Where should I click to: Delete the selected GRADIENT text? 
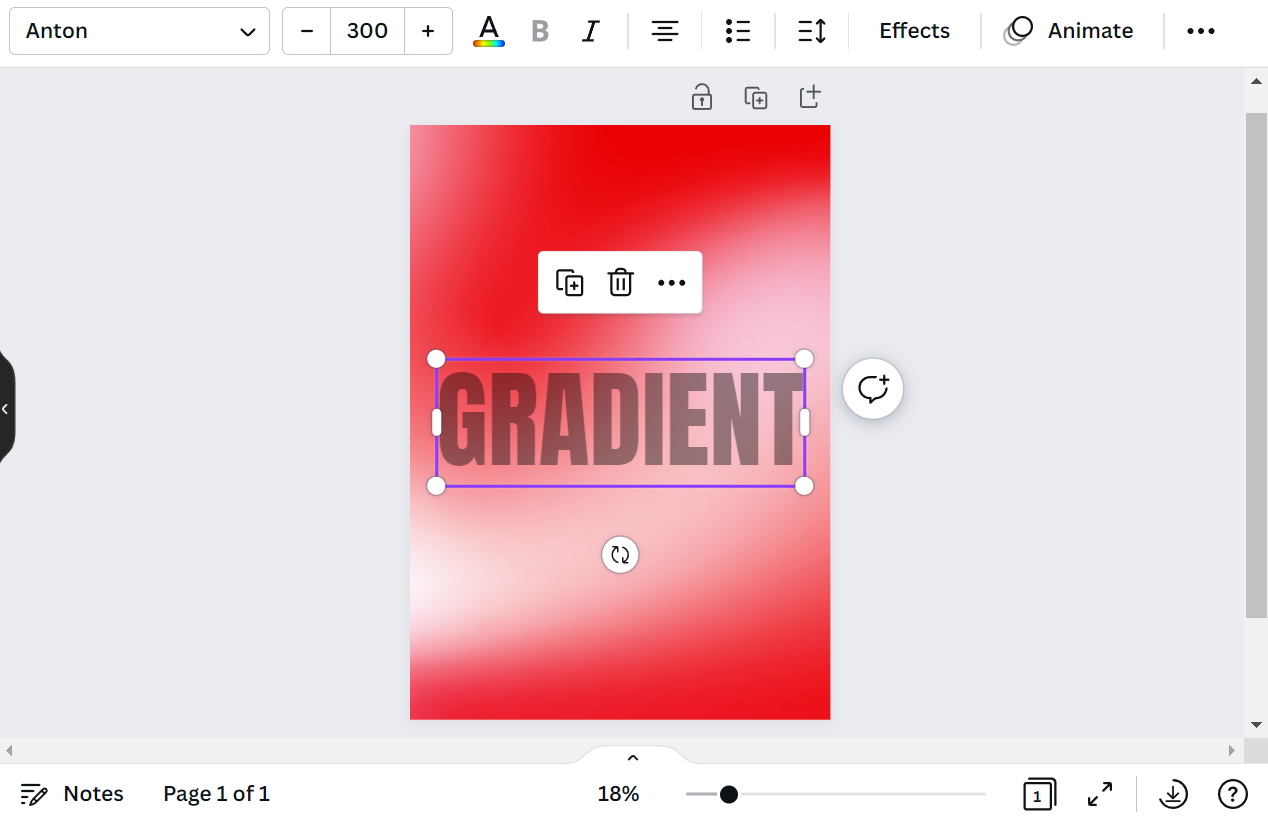pyautogui.click(x=620, y=283)
